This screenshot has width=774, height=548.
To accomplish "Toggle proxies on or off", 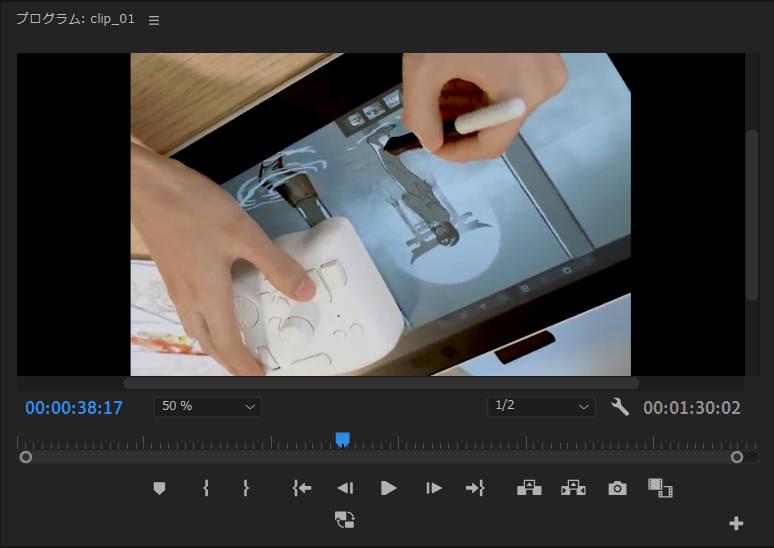I will coord(345,519).
